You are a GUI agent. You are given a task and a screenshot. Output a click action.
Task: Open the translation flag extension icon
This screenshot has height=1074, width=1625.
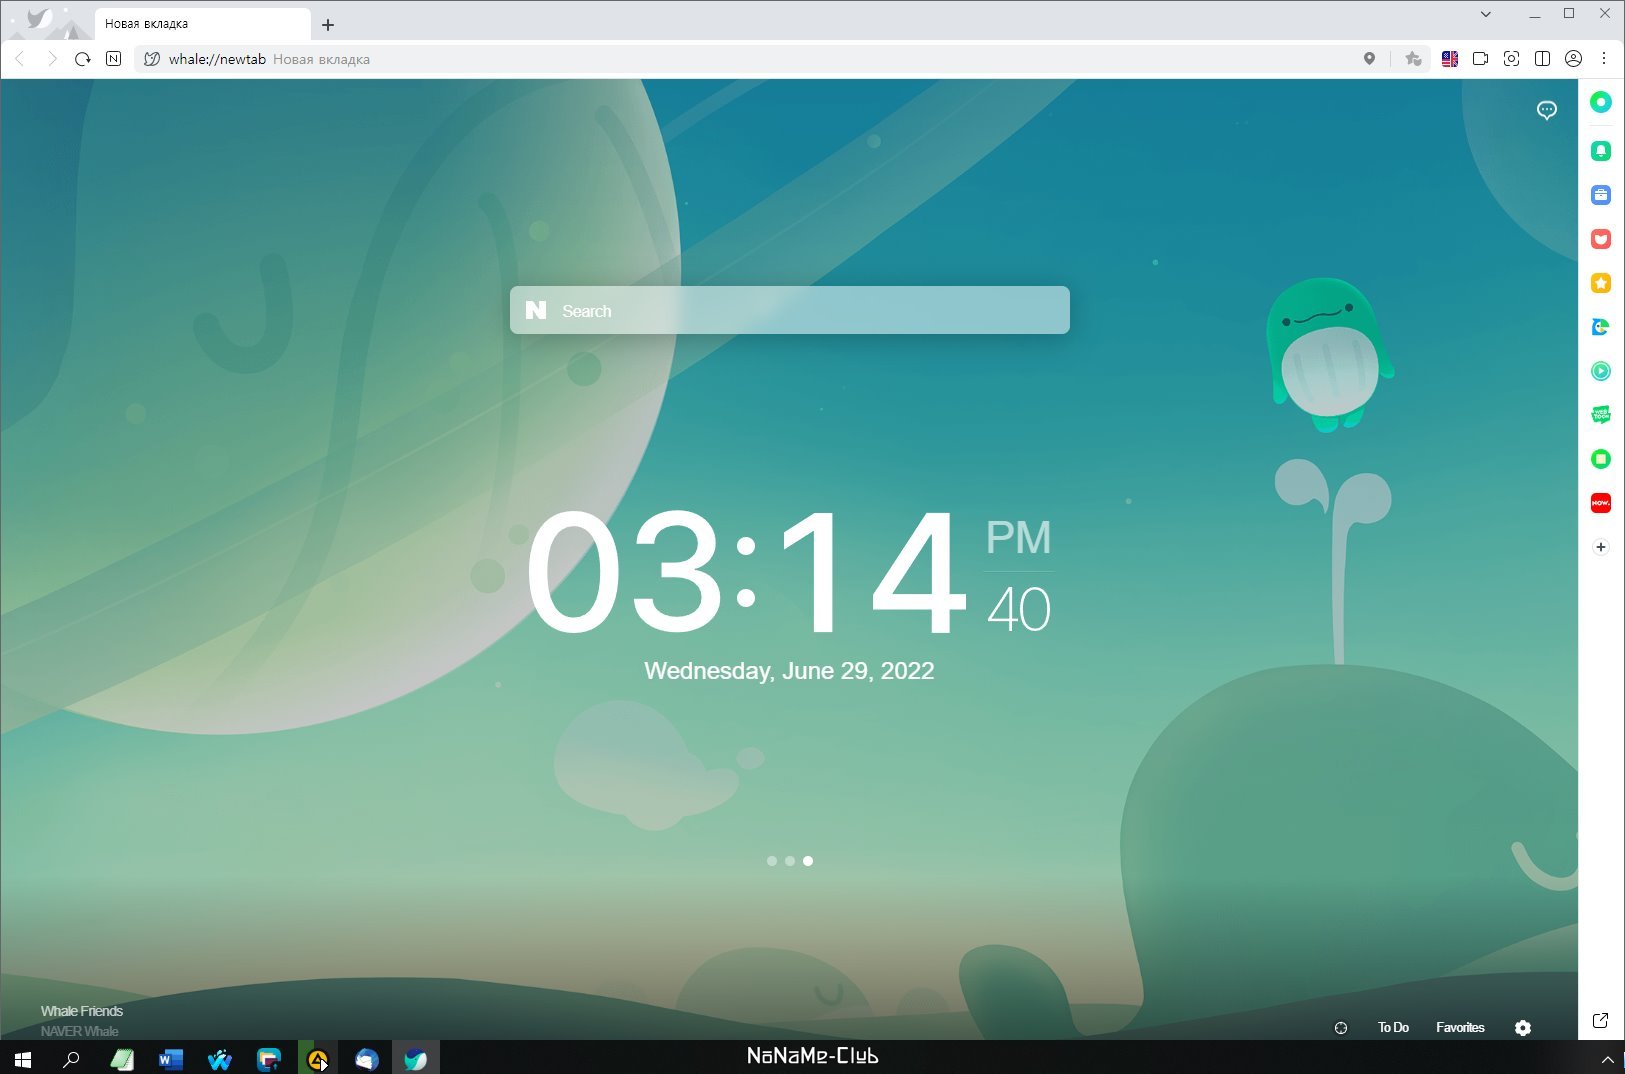pyautogui.click(x=1449, y=59)
